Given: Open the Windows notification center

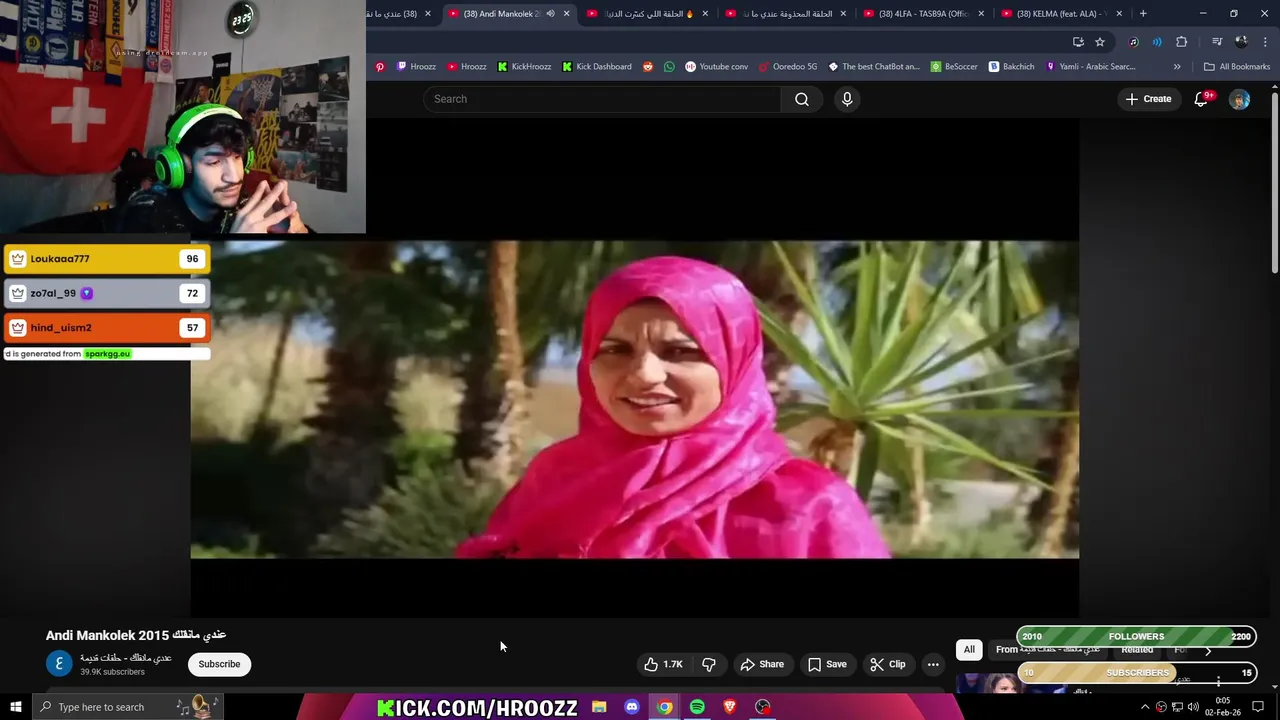Looking at the screenshot, I should [1258, 707].
